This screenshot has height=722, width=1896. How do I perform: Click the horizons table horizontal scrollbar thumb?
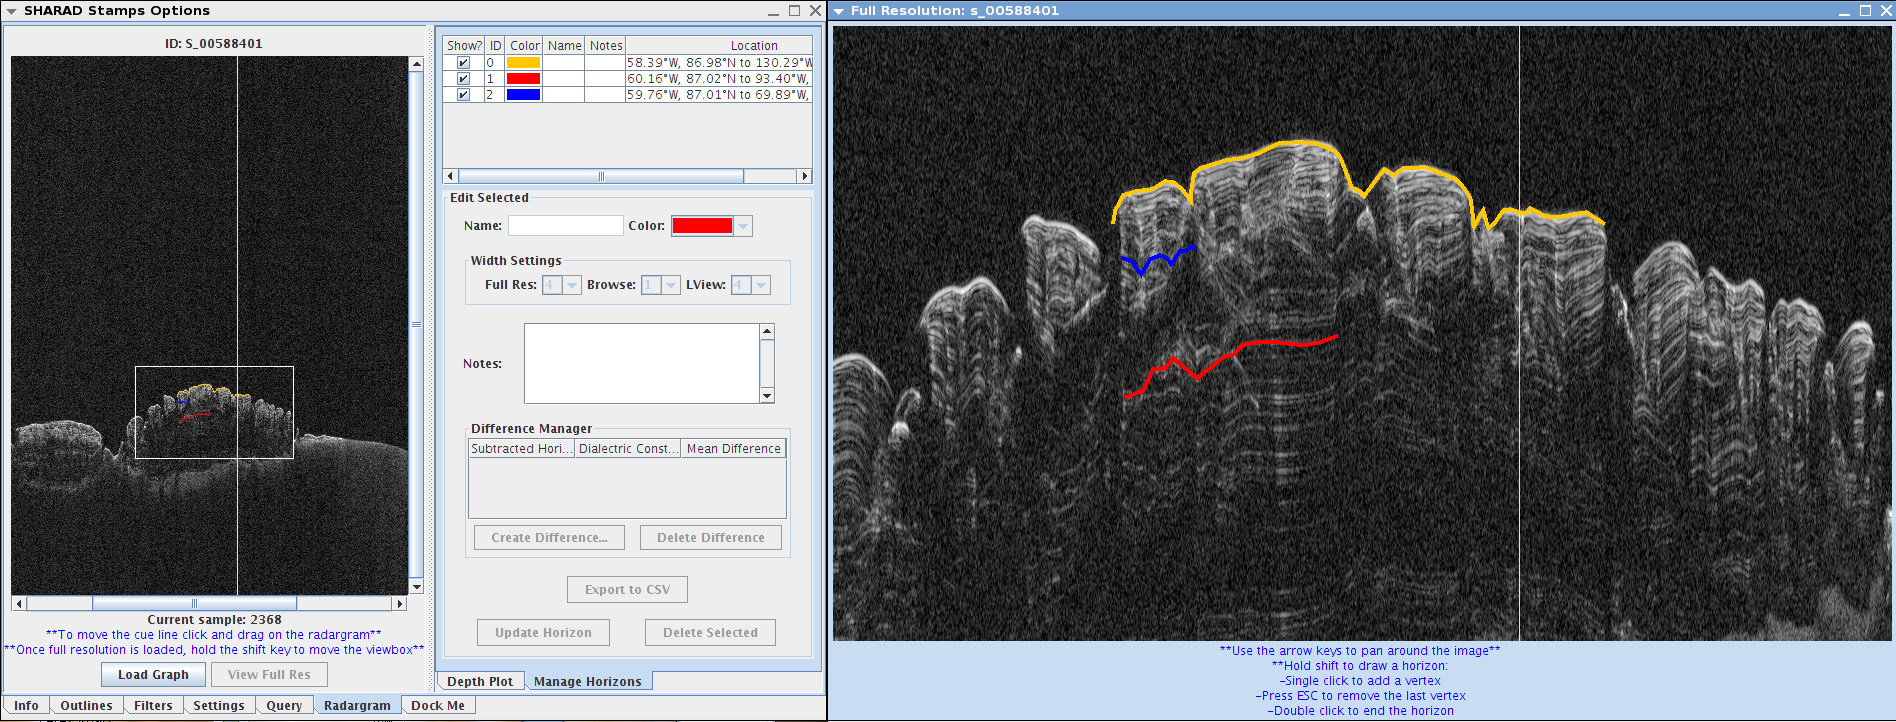(601, 176)
